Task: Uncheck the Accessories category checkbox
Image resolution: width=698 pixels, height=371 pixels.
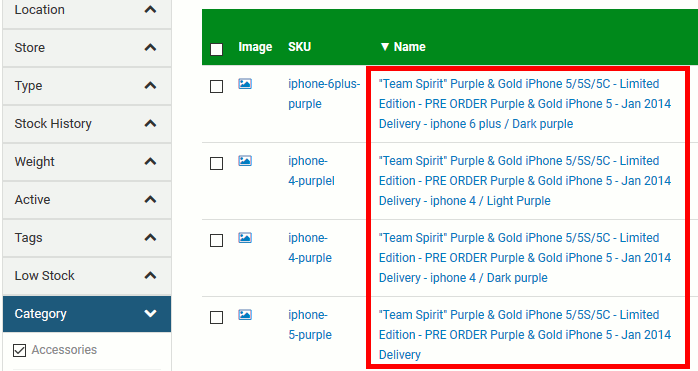Action: point(20,351)
